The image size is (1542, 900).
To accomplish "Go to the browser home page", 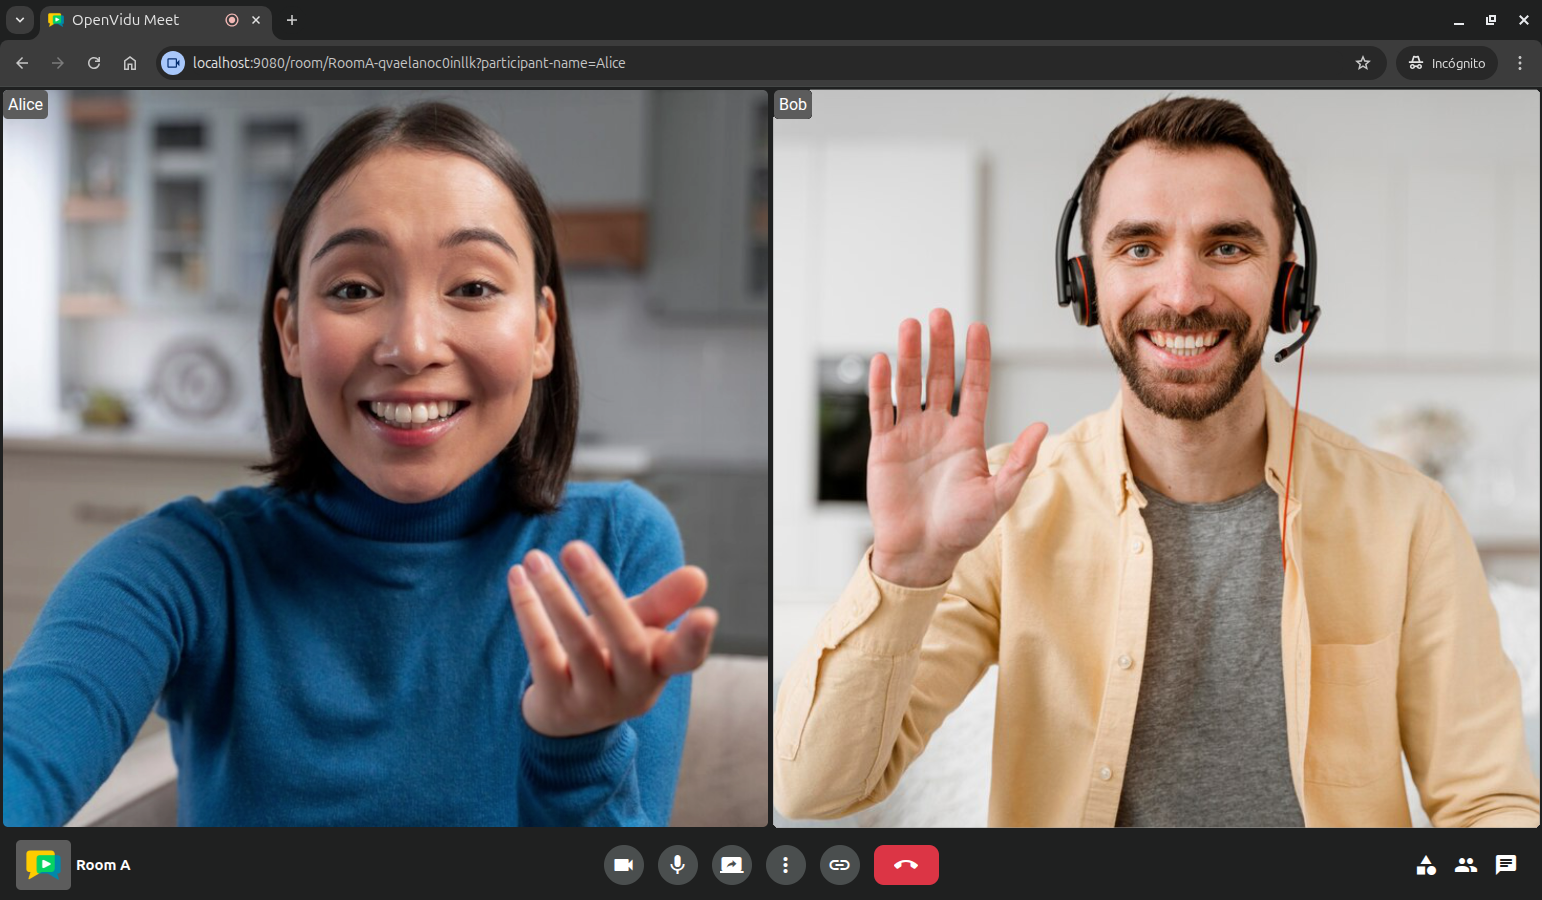I will point(130,63).
